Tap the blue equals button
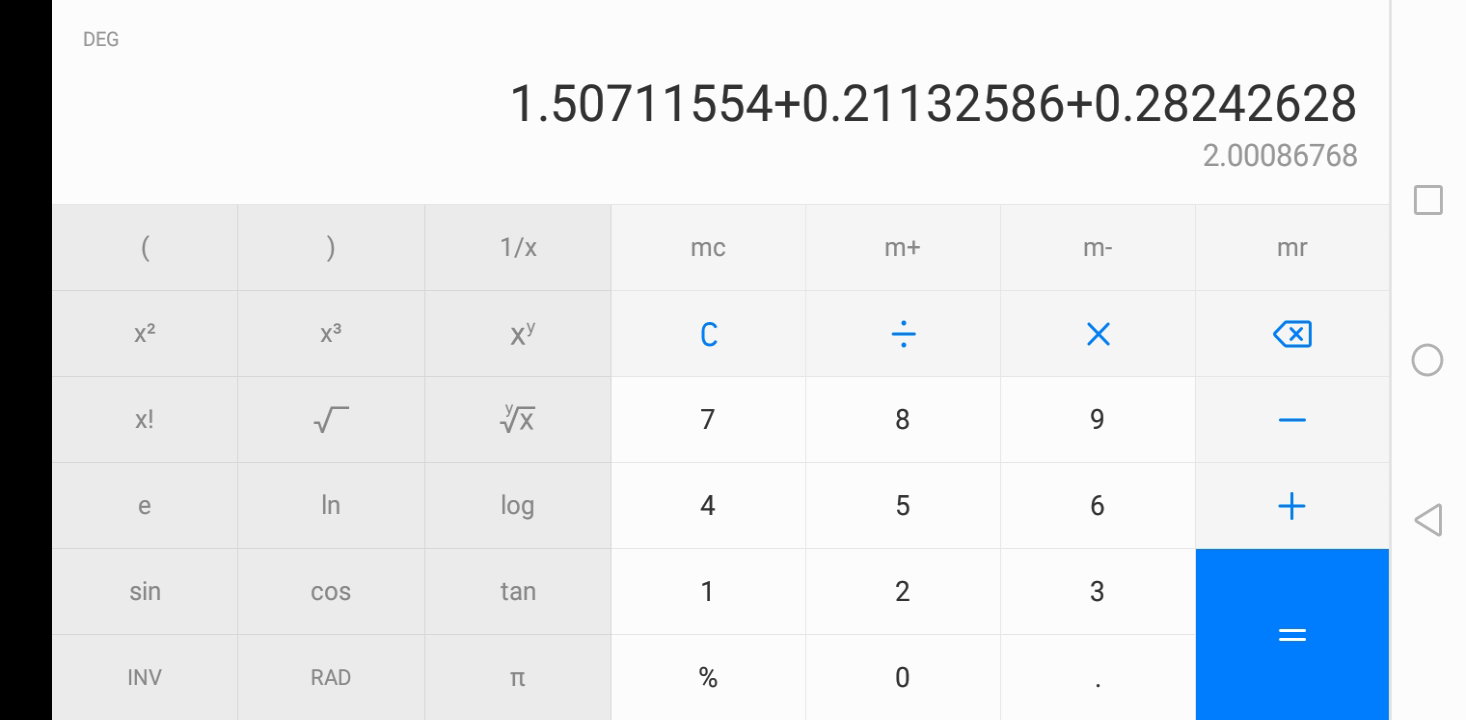The width and height of the screenshot is (1466, 720). coord(1292,634)
